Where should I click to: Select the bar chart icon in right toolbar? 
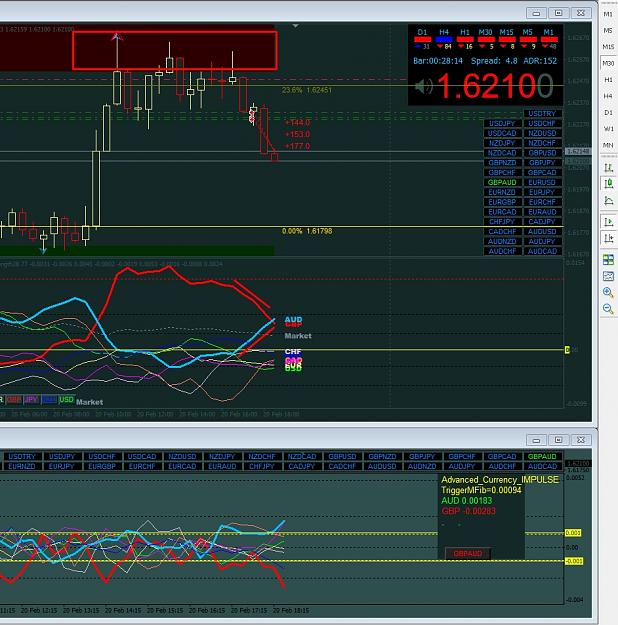[608, 168]
